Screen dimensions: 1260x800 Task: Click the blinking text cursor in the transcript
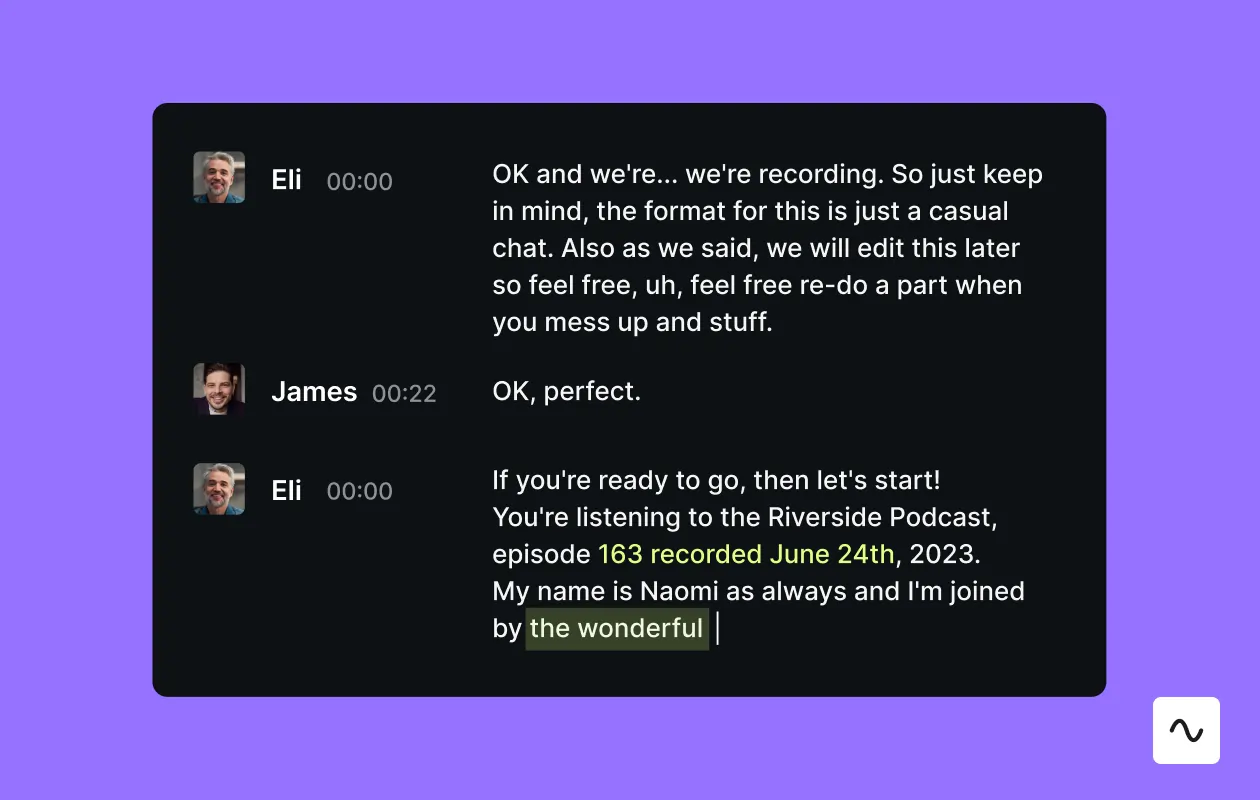[x=717, y=628]
